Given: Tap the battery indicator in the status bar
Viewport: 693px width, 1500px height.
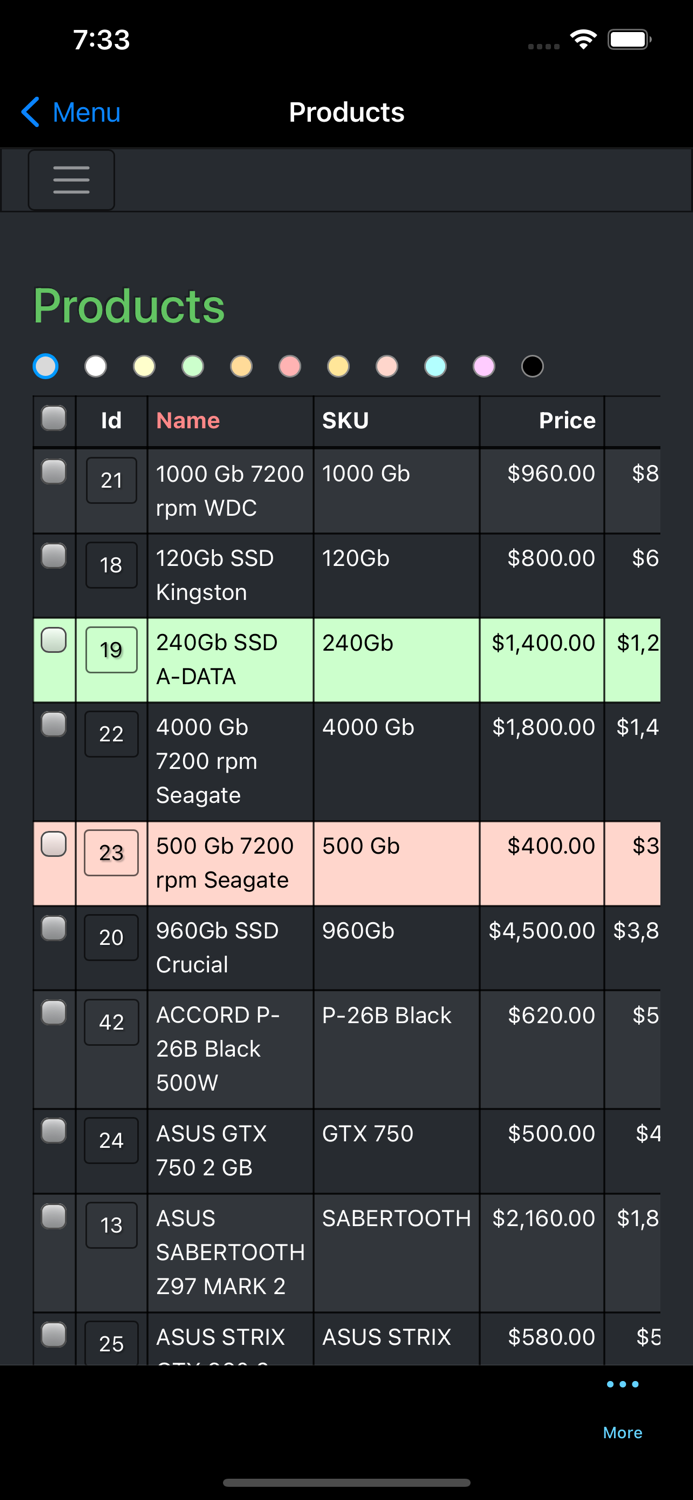Looking at the screenshot, I should [x=630, y=38].
